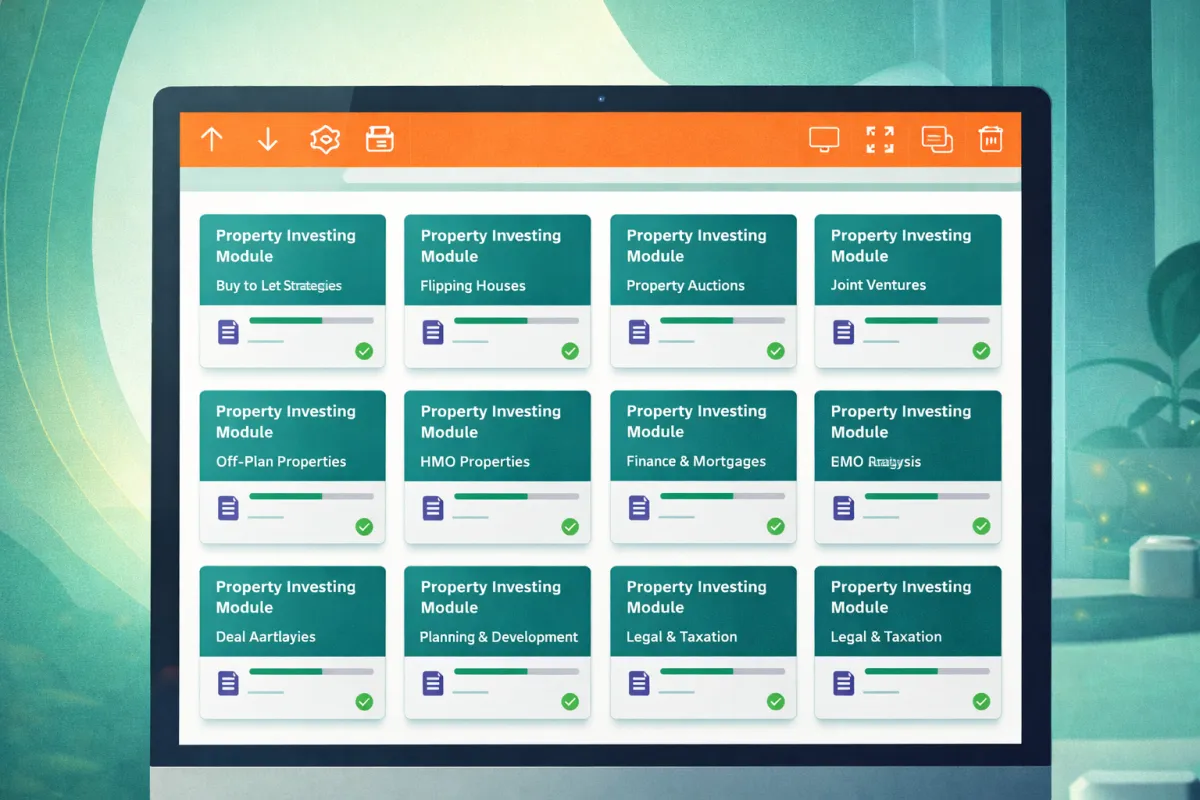Open the document icon on Buy to Let card
1200x800 pixels.
click(228, 332)
